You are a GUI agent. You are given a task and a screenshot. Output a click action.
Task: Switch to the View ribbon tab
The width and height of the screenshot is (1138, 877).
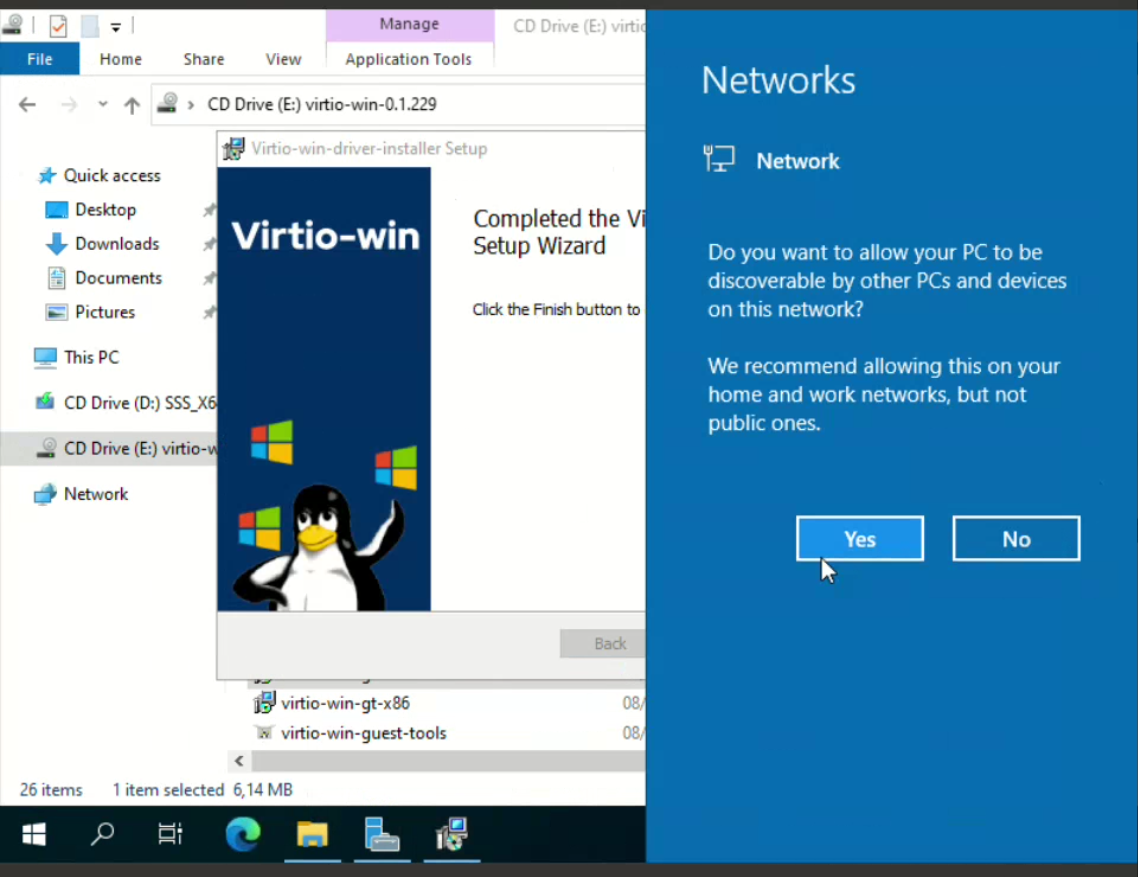pyautogui.click(x=283, y=59)
